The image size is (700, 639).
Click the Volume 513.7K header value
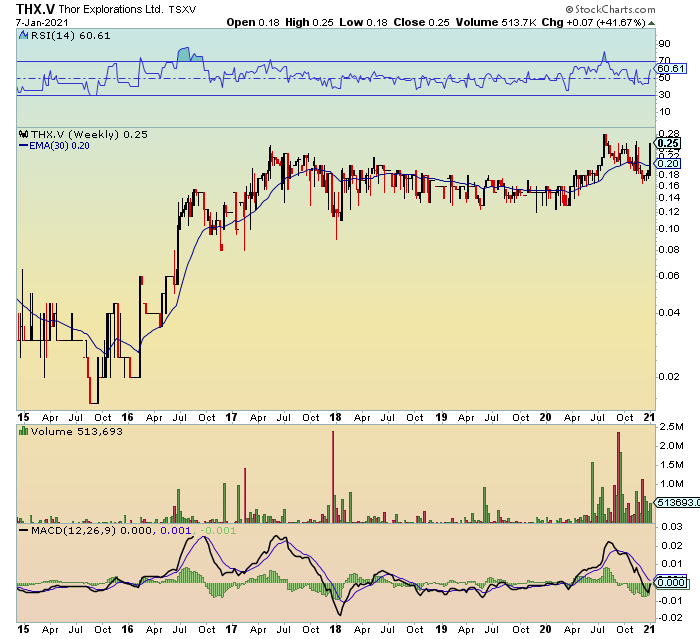click(x=496, y=22)
